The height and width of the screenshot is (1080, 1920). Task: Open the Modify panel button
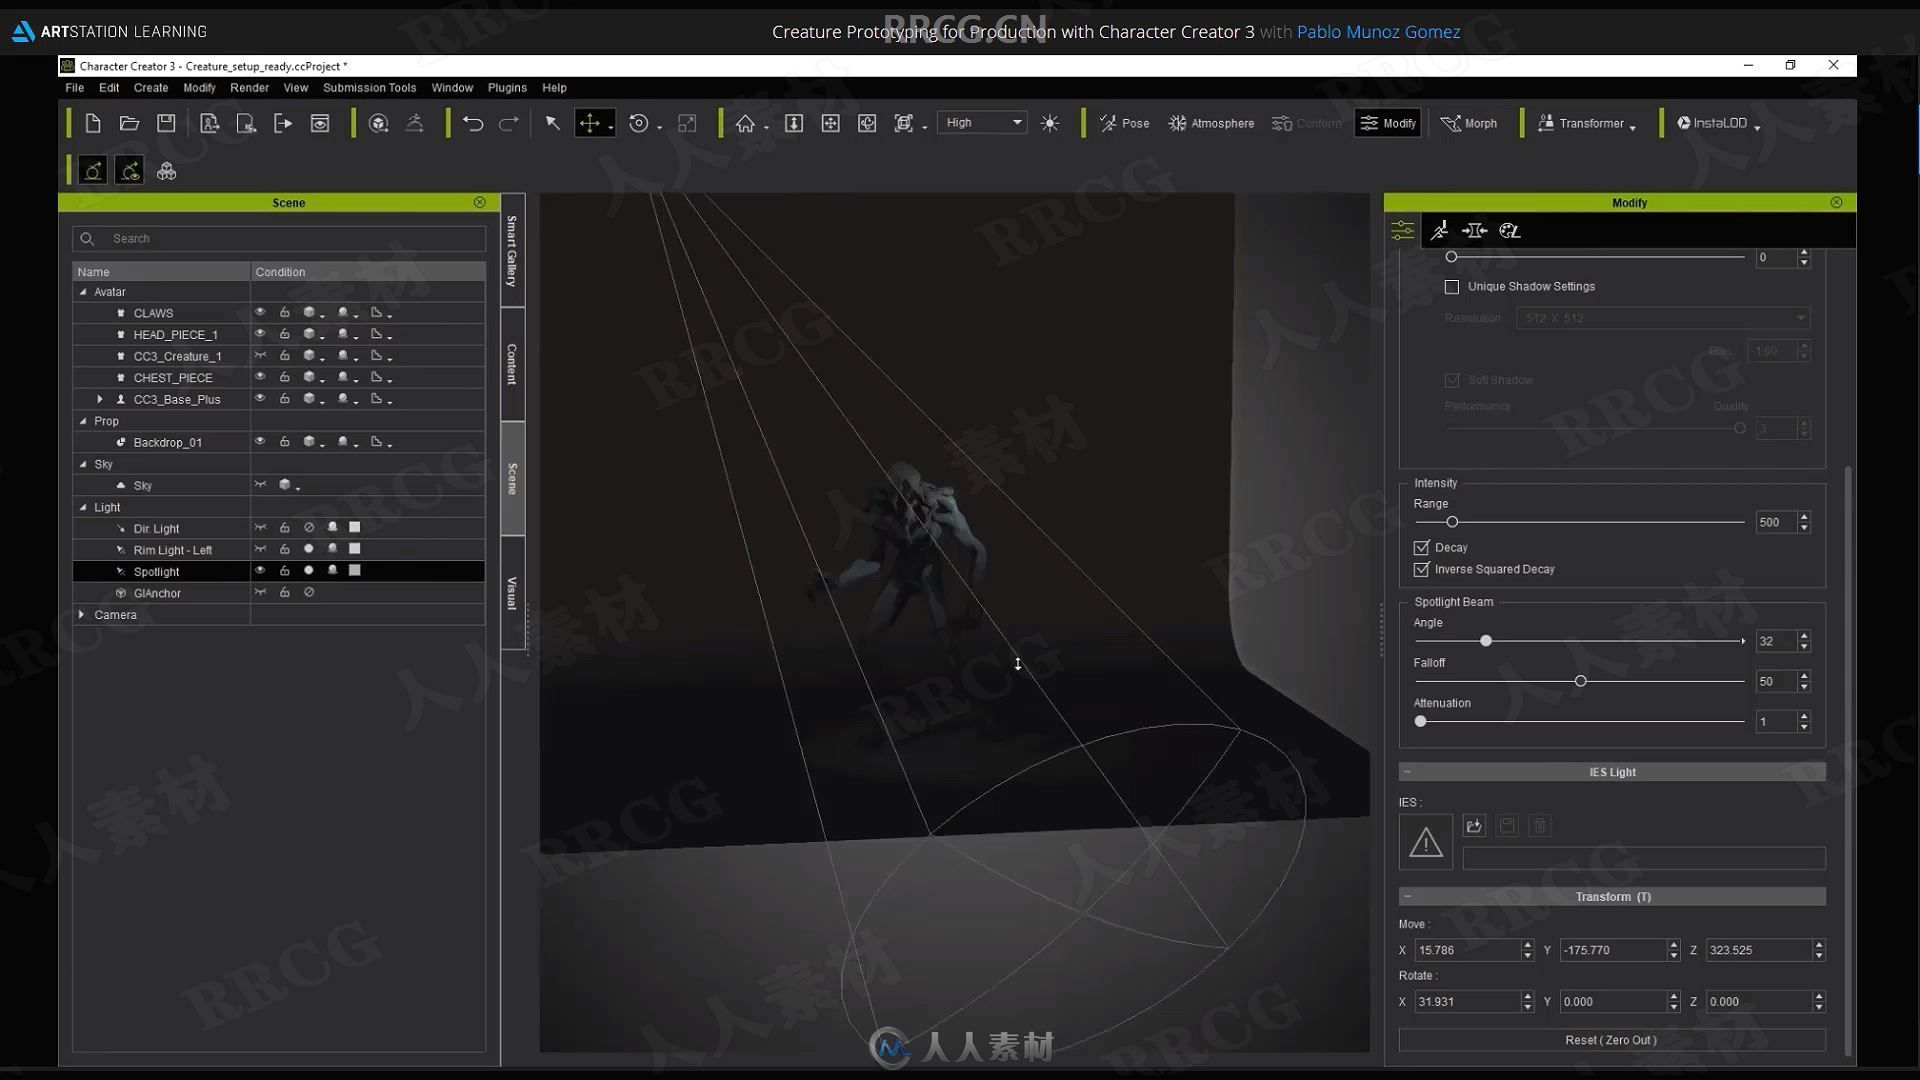tap(1387, 123)
